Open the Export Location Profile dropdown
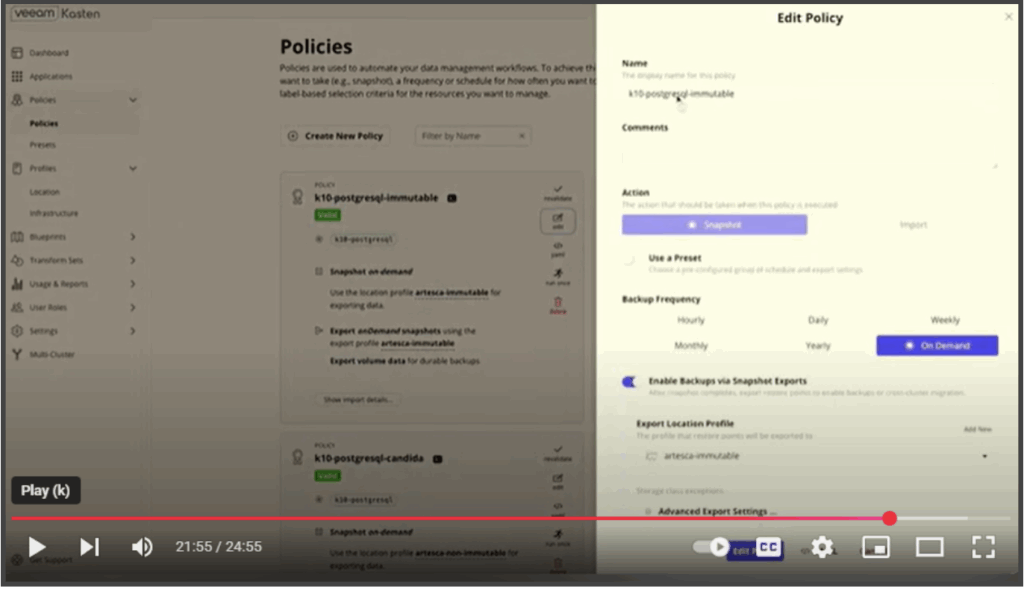Screen dimensions: 1024x589 [x=816, y=456]
